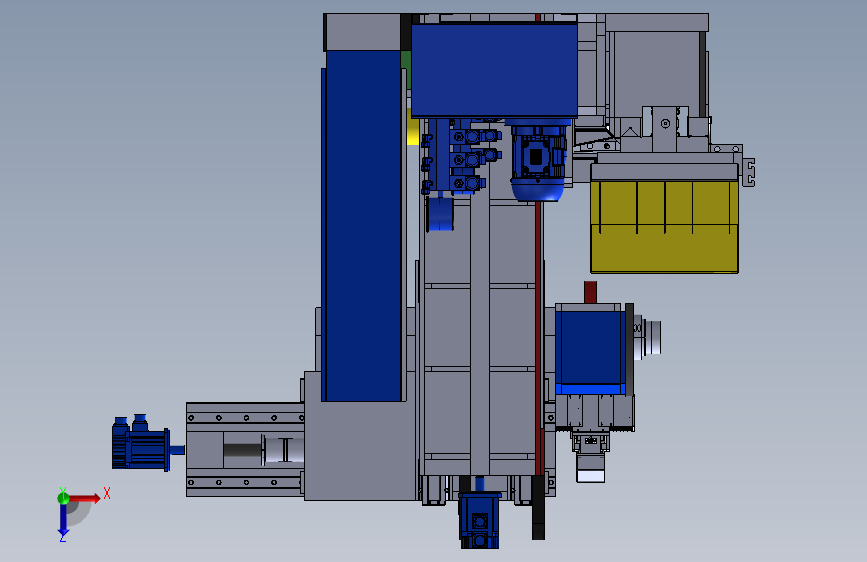Select the gray plate at top right
867x562 pixels.
click(x=657, y=22)
